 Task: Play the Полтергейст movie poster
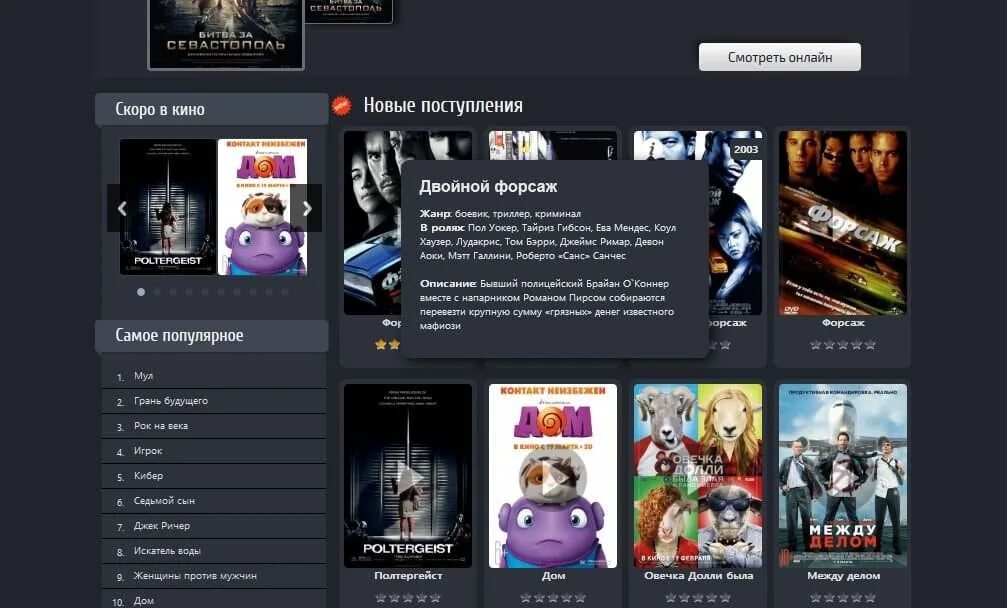(408, 476)
